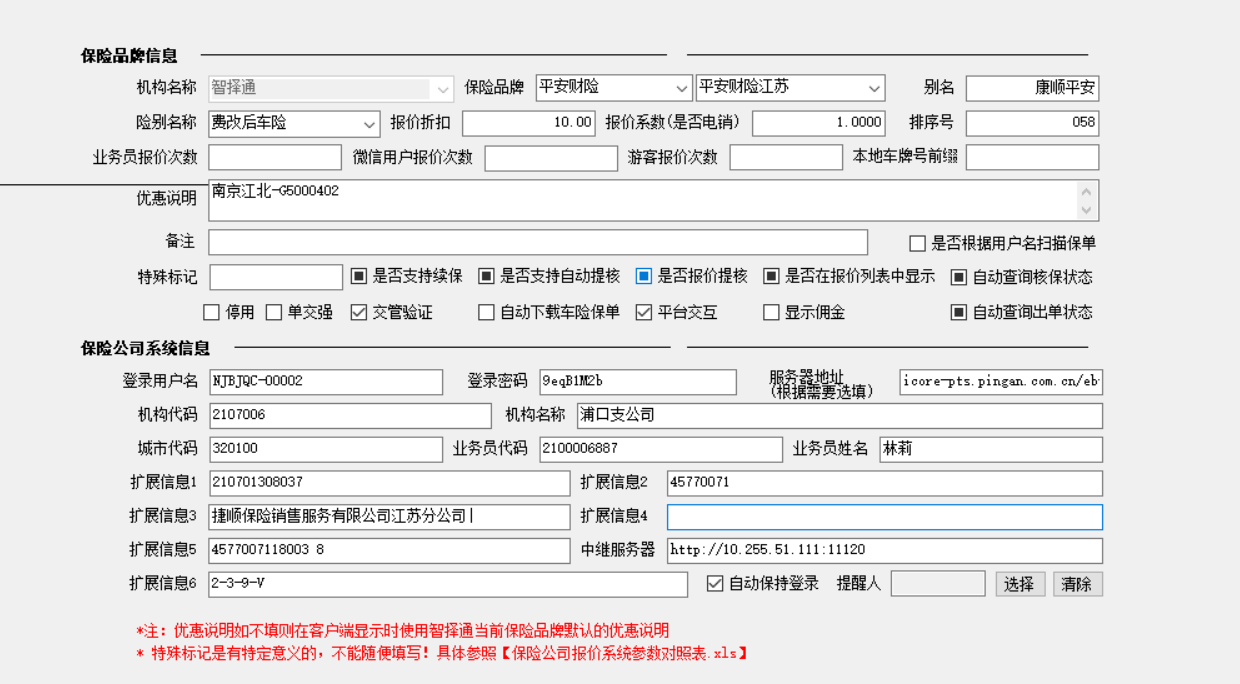
Task: Click the empty 扩展信息4 field
Action: point(885,516)
